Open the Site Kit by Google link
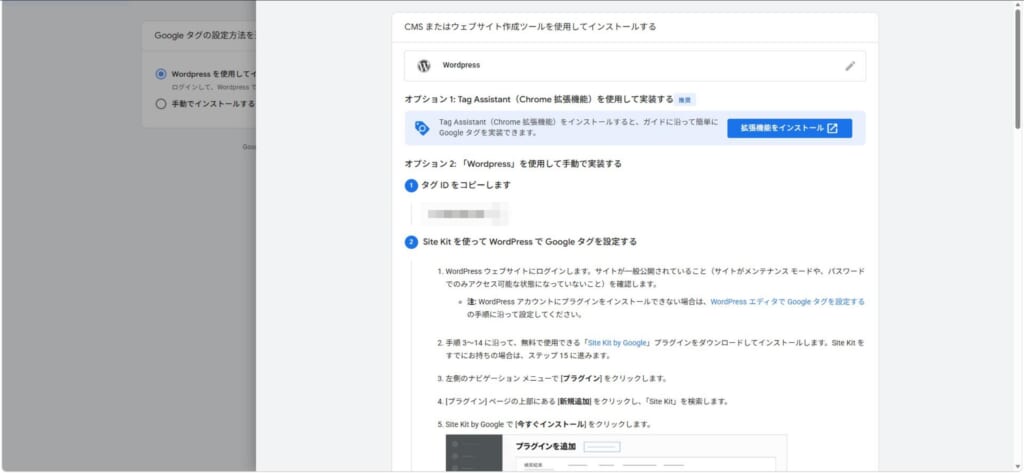Screen dimensions: 1024x473 (617, 342)
